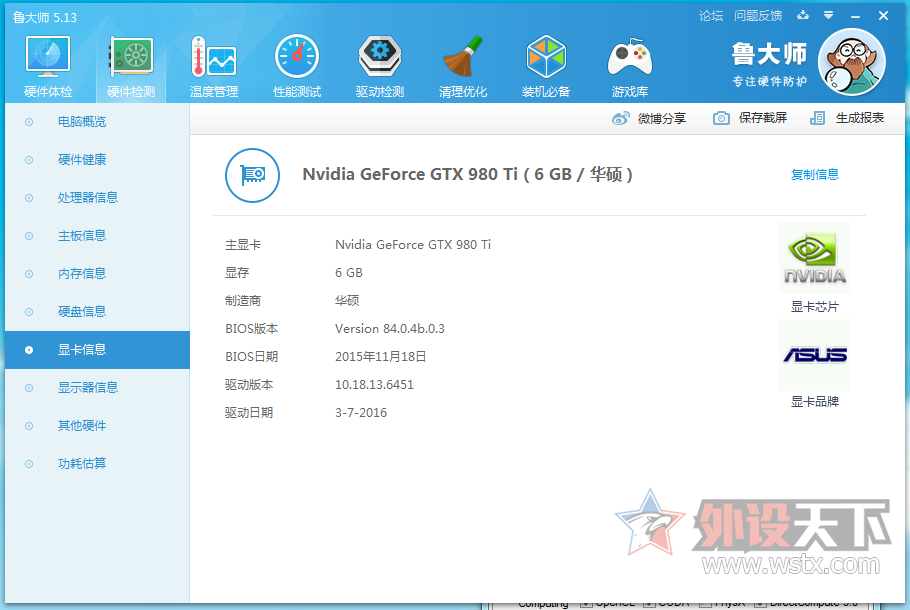Click the download tray icon in title bar
The image size is (910, 610).
[x=802, y=15]
